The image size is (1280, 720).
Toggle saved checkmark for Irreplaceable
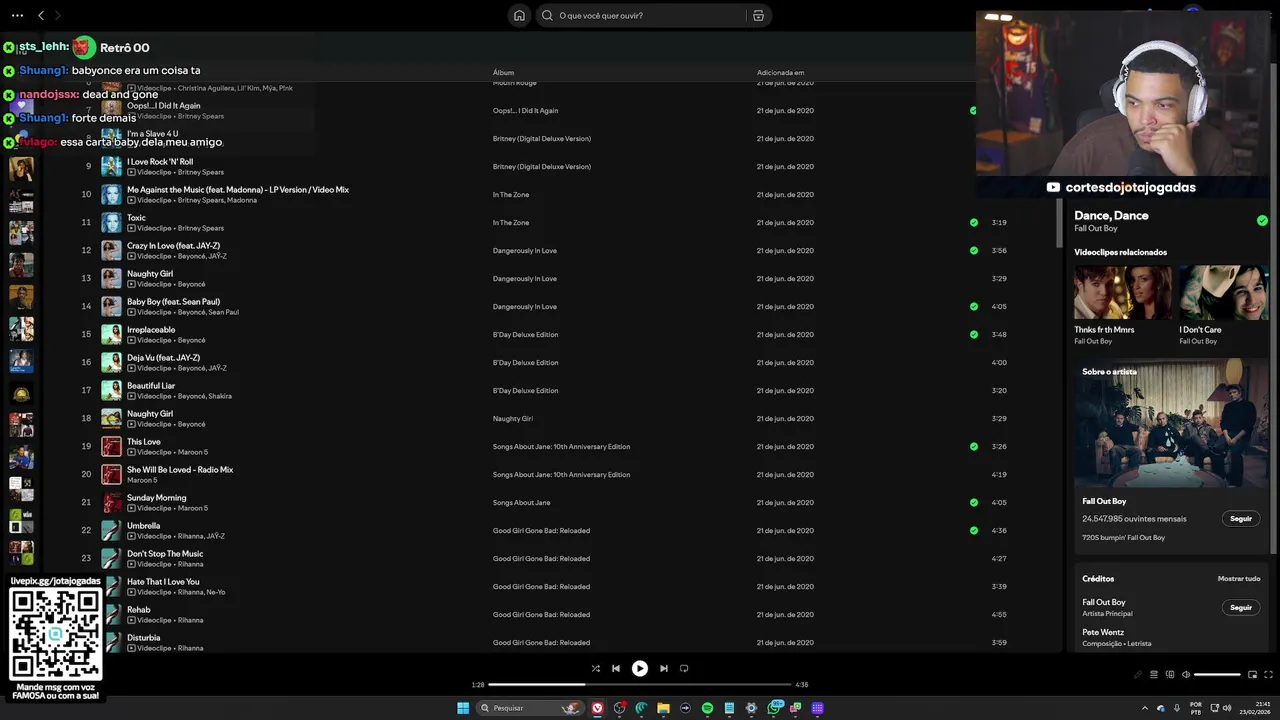tap(973, 334)
